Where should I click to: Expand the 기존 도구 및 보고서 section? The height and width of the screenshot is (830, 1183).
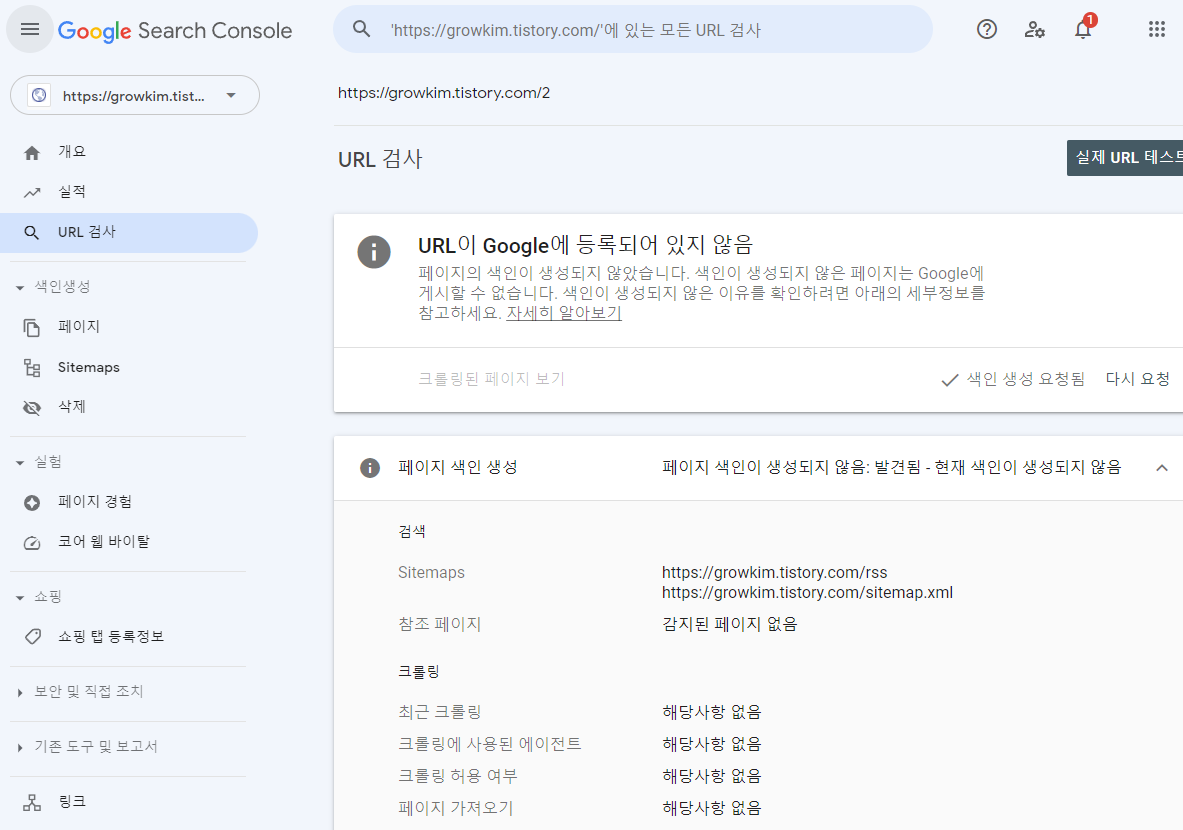20,747
